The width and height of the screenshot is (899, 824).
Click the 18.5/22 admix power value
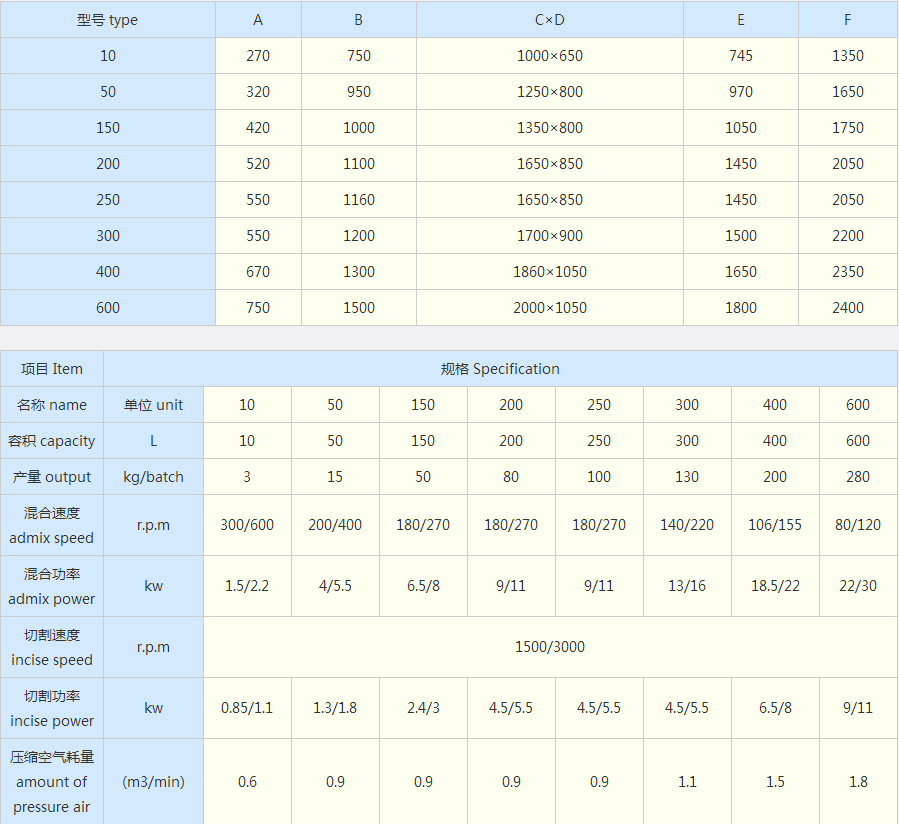(775, 586)
